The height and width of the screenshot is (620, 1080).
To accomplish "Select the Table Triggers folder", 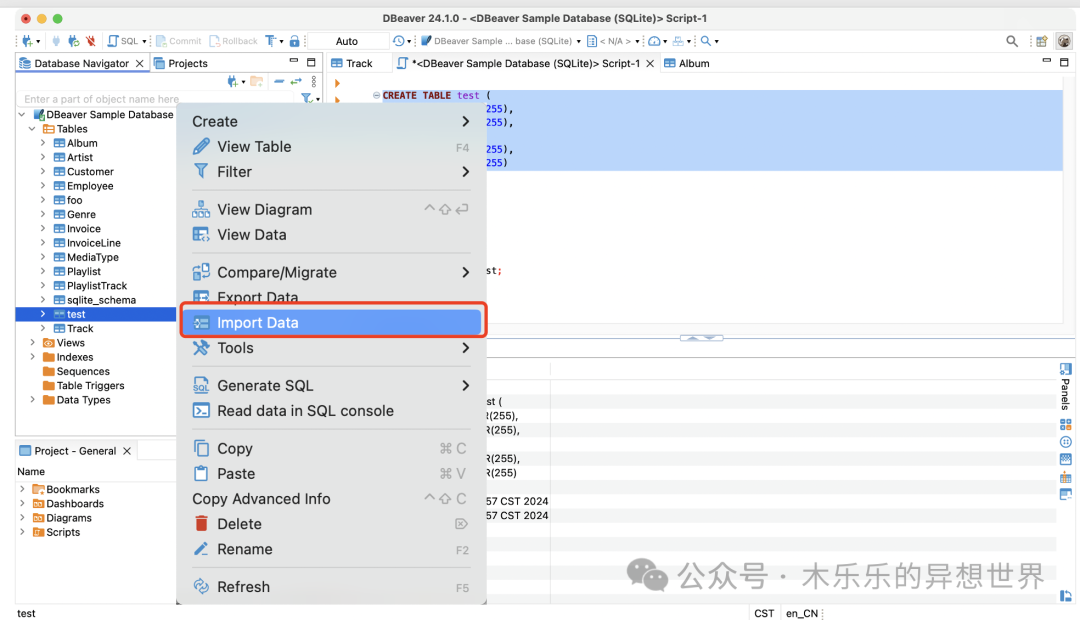I will (90, 386).
